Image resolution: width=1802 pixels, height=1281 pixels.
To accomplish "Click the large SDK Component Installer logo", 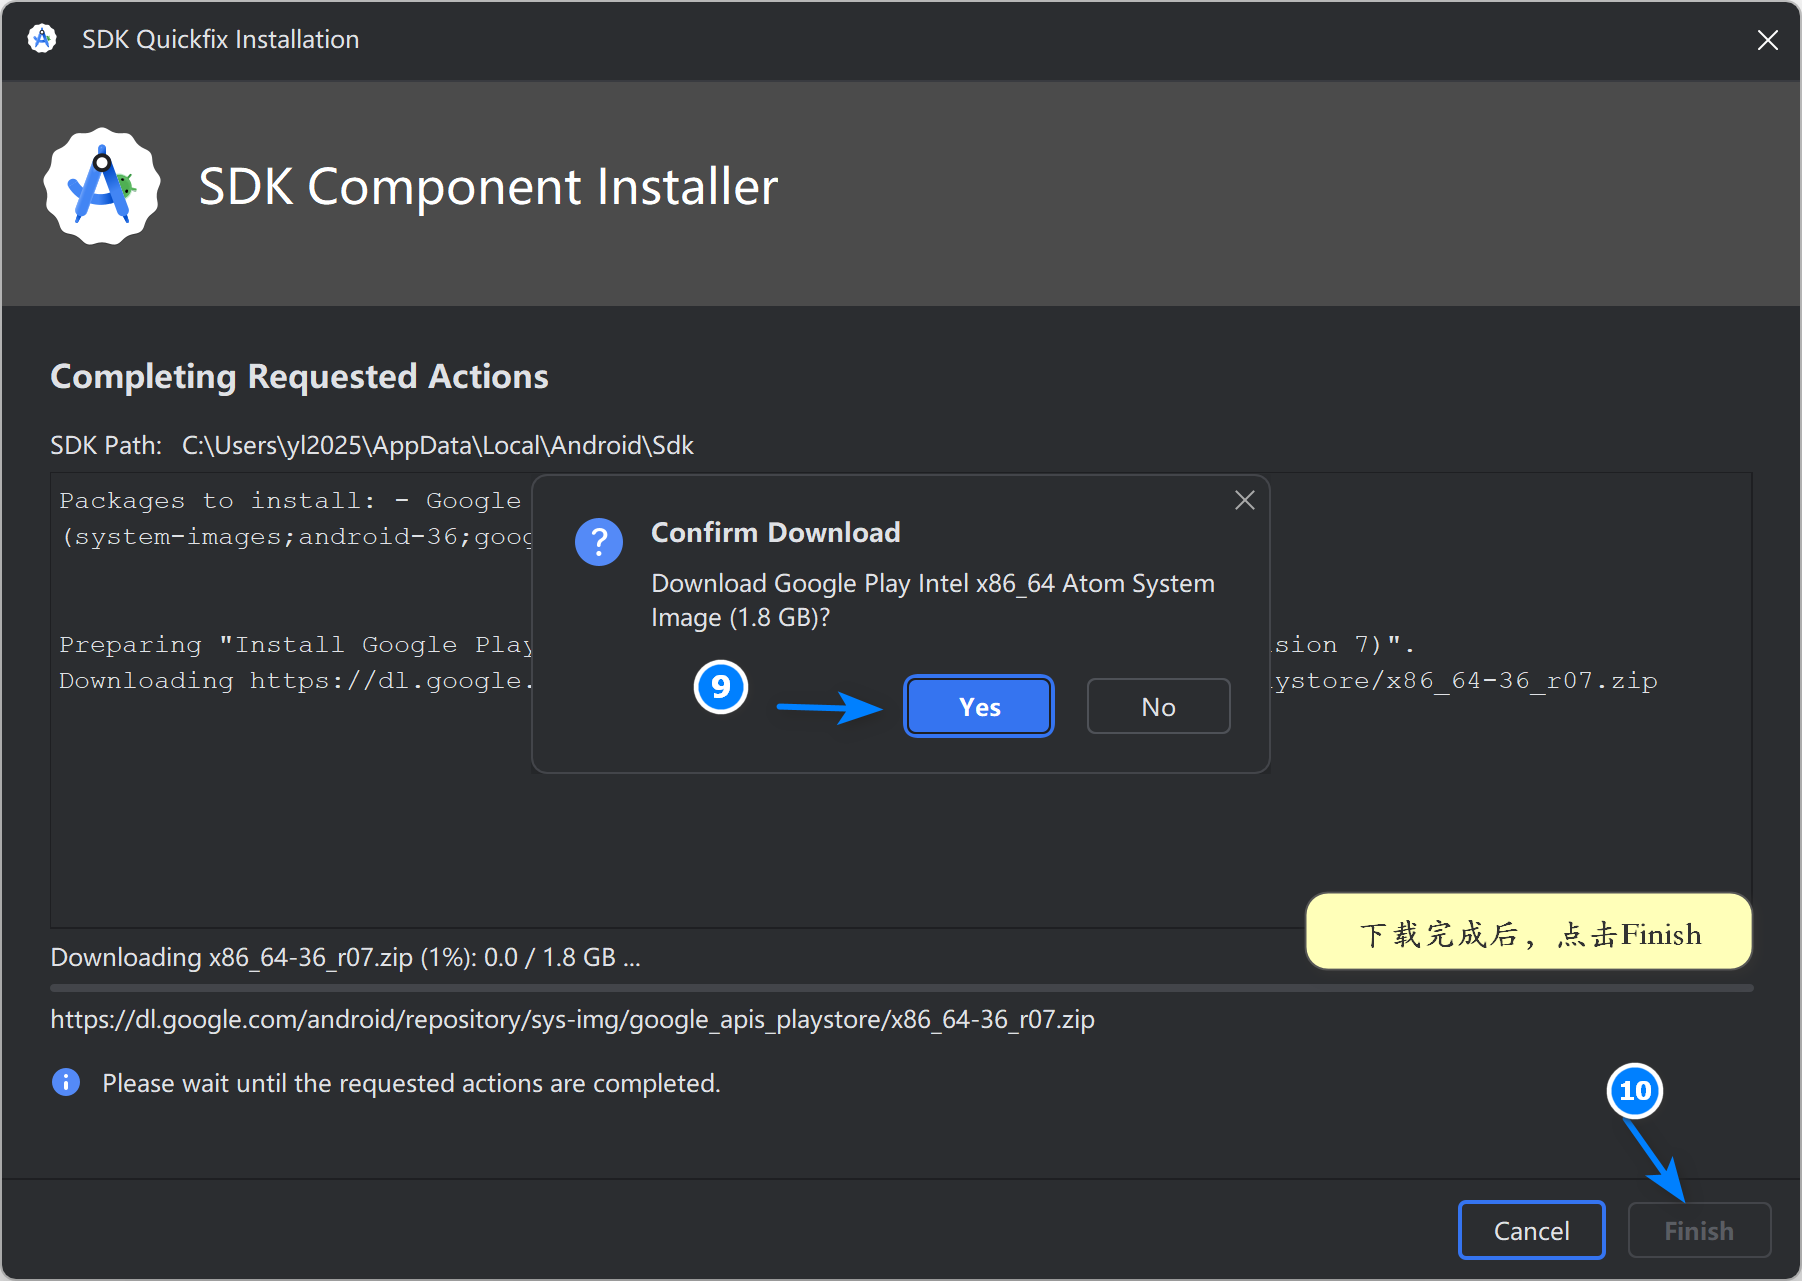I will 102,186.
